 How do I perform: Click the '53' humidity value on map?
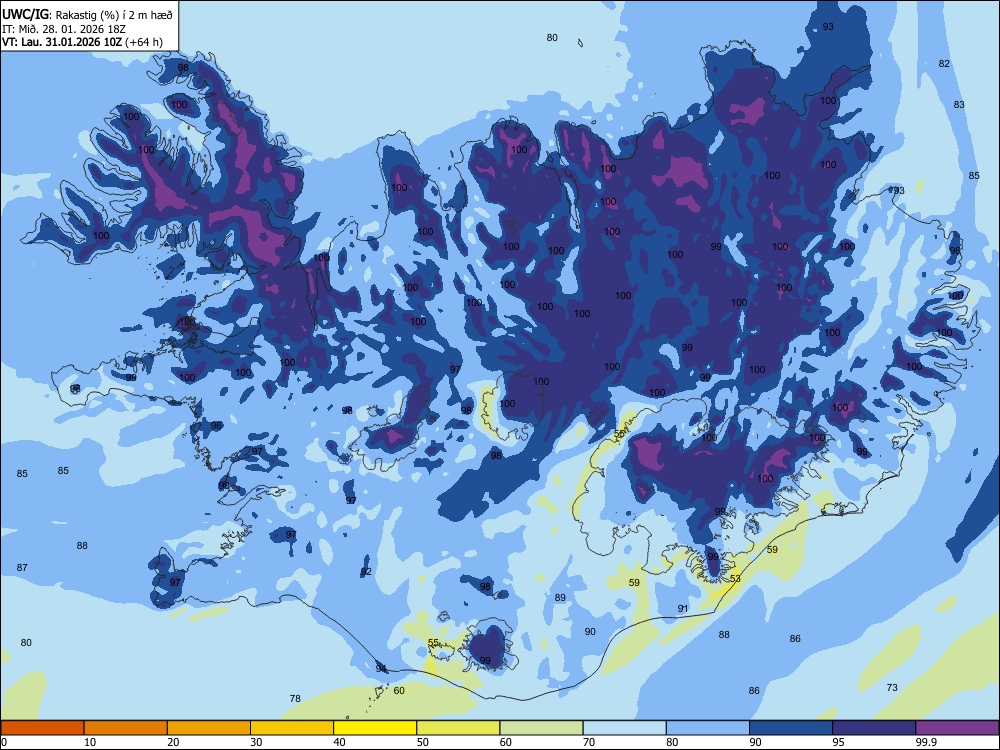735,578
